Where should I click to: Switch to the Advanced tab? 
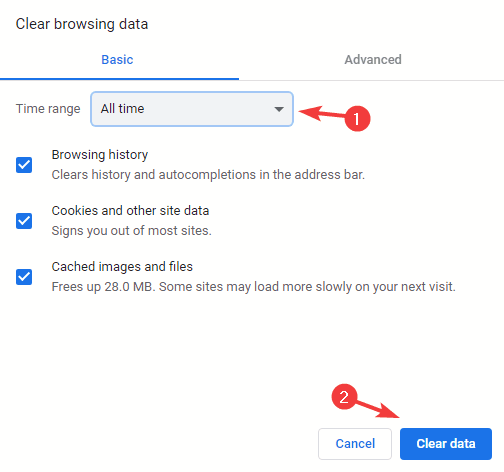pos(373,60)
